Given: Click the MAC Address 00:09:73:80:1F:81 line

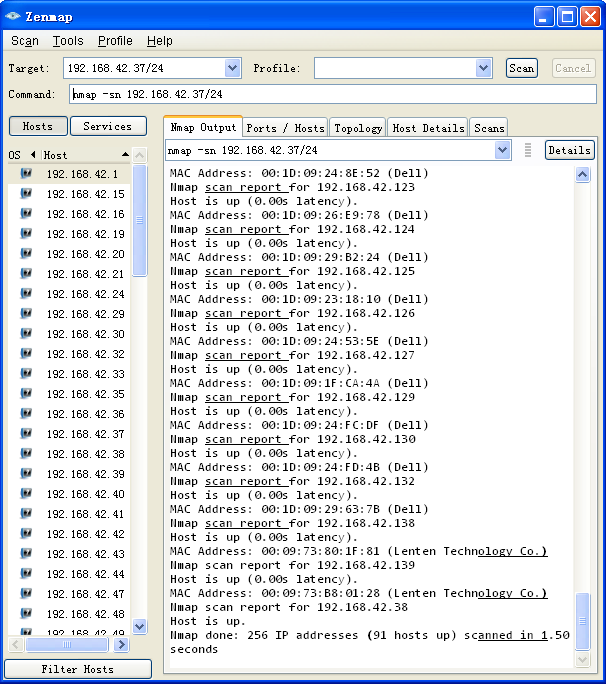Looking at the screenshot, I should pyautogui.click(x=358, y=551).
